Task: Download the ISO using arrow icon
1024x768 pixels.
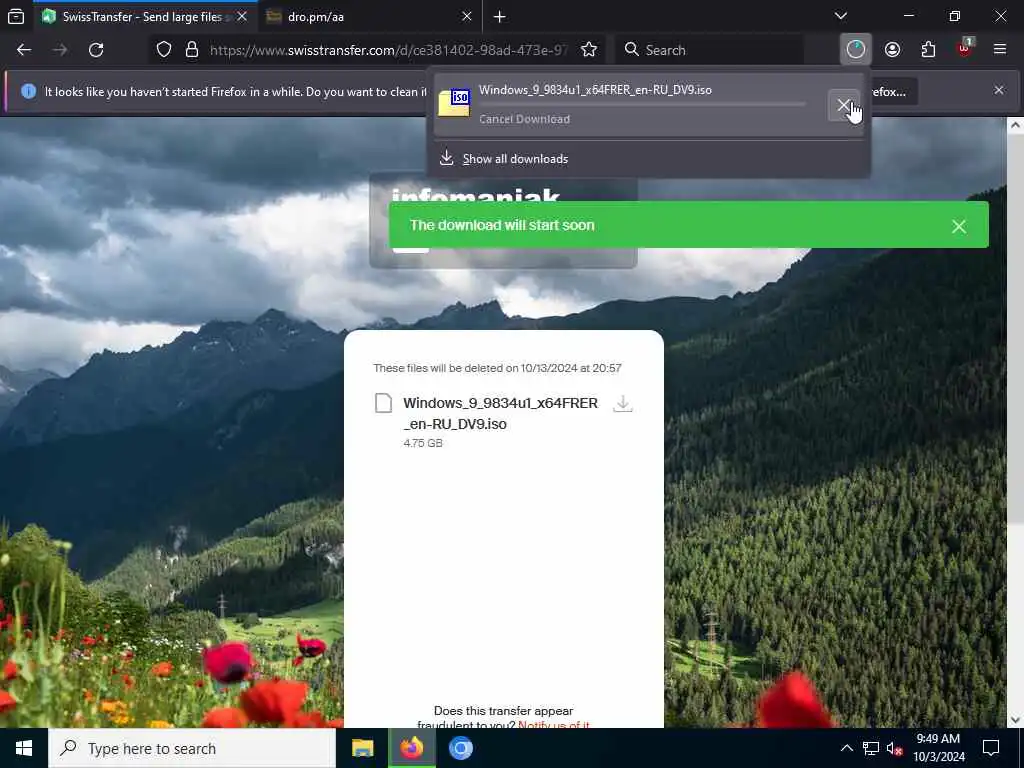Action: point(623,404)
